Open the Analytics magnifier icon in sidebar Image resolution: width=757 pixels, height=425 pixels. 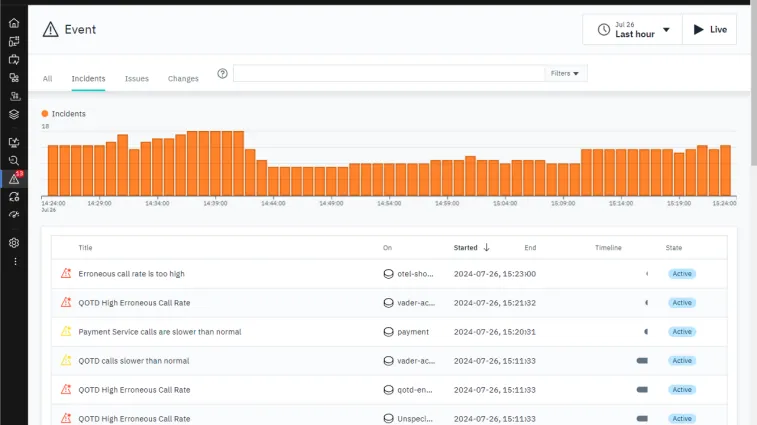coord(14,161)
